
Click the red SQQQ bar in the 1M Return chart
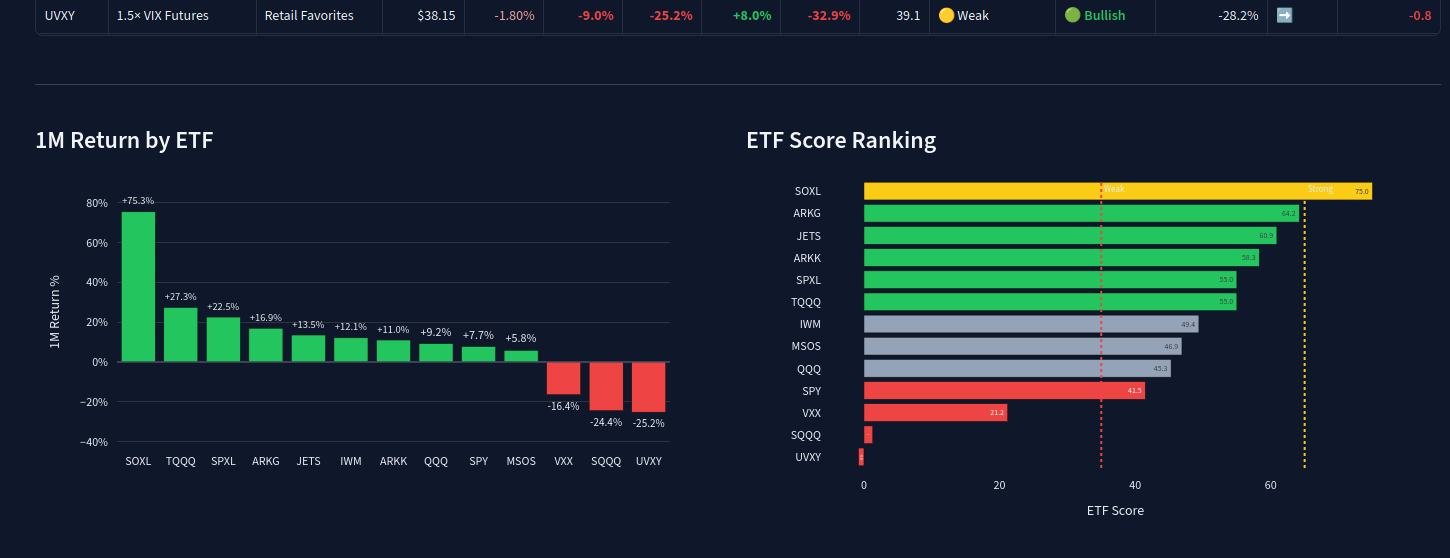point(606,386)
